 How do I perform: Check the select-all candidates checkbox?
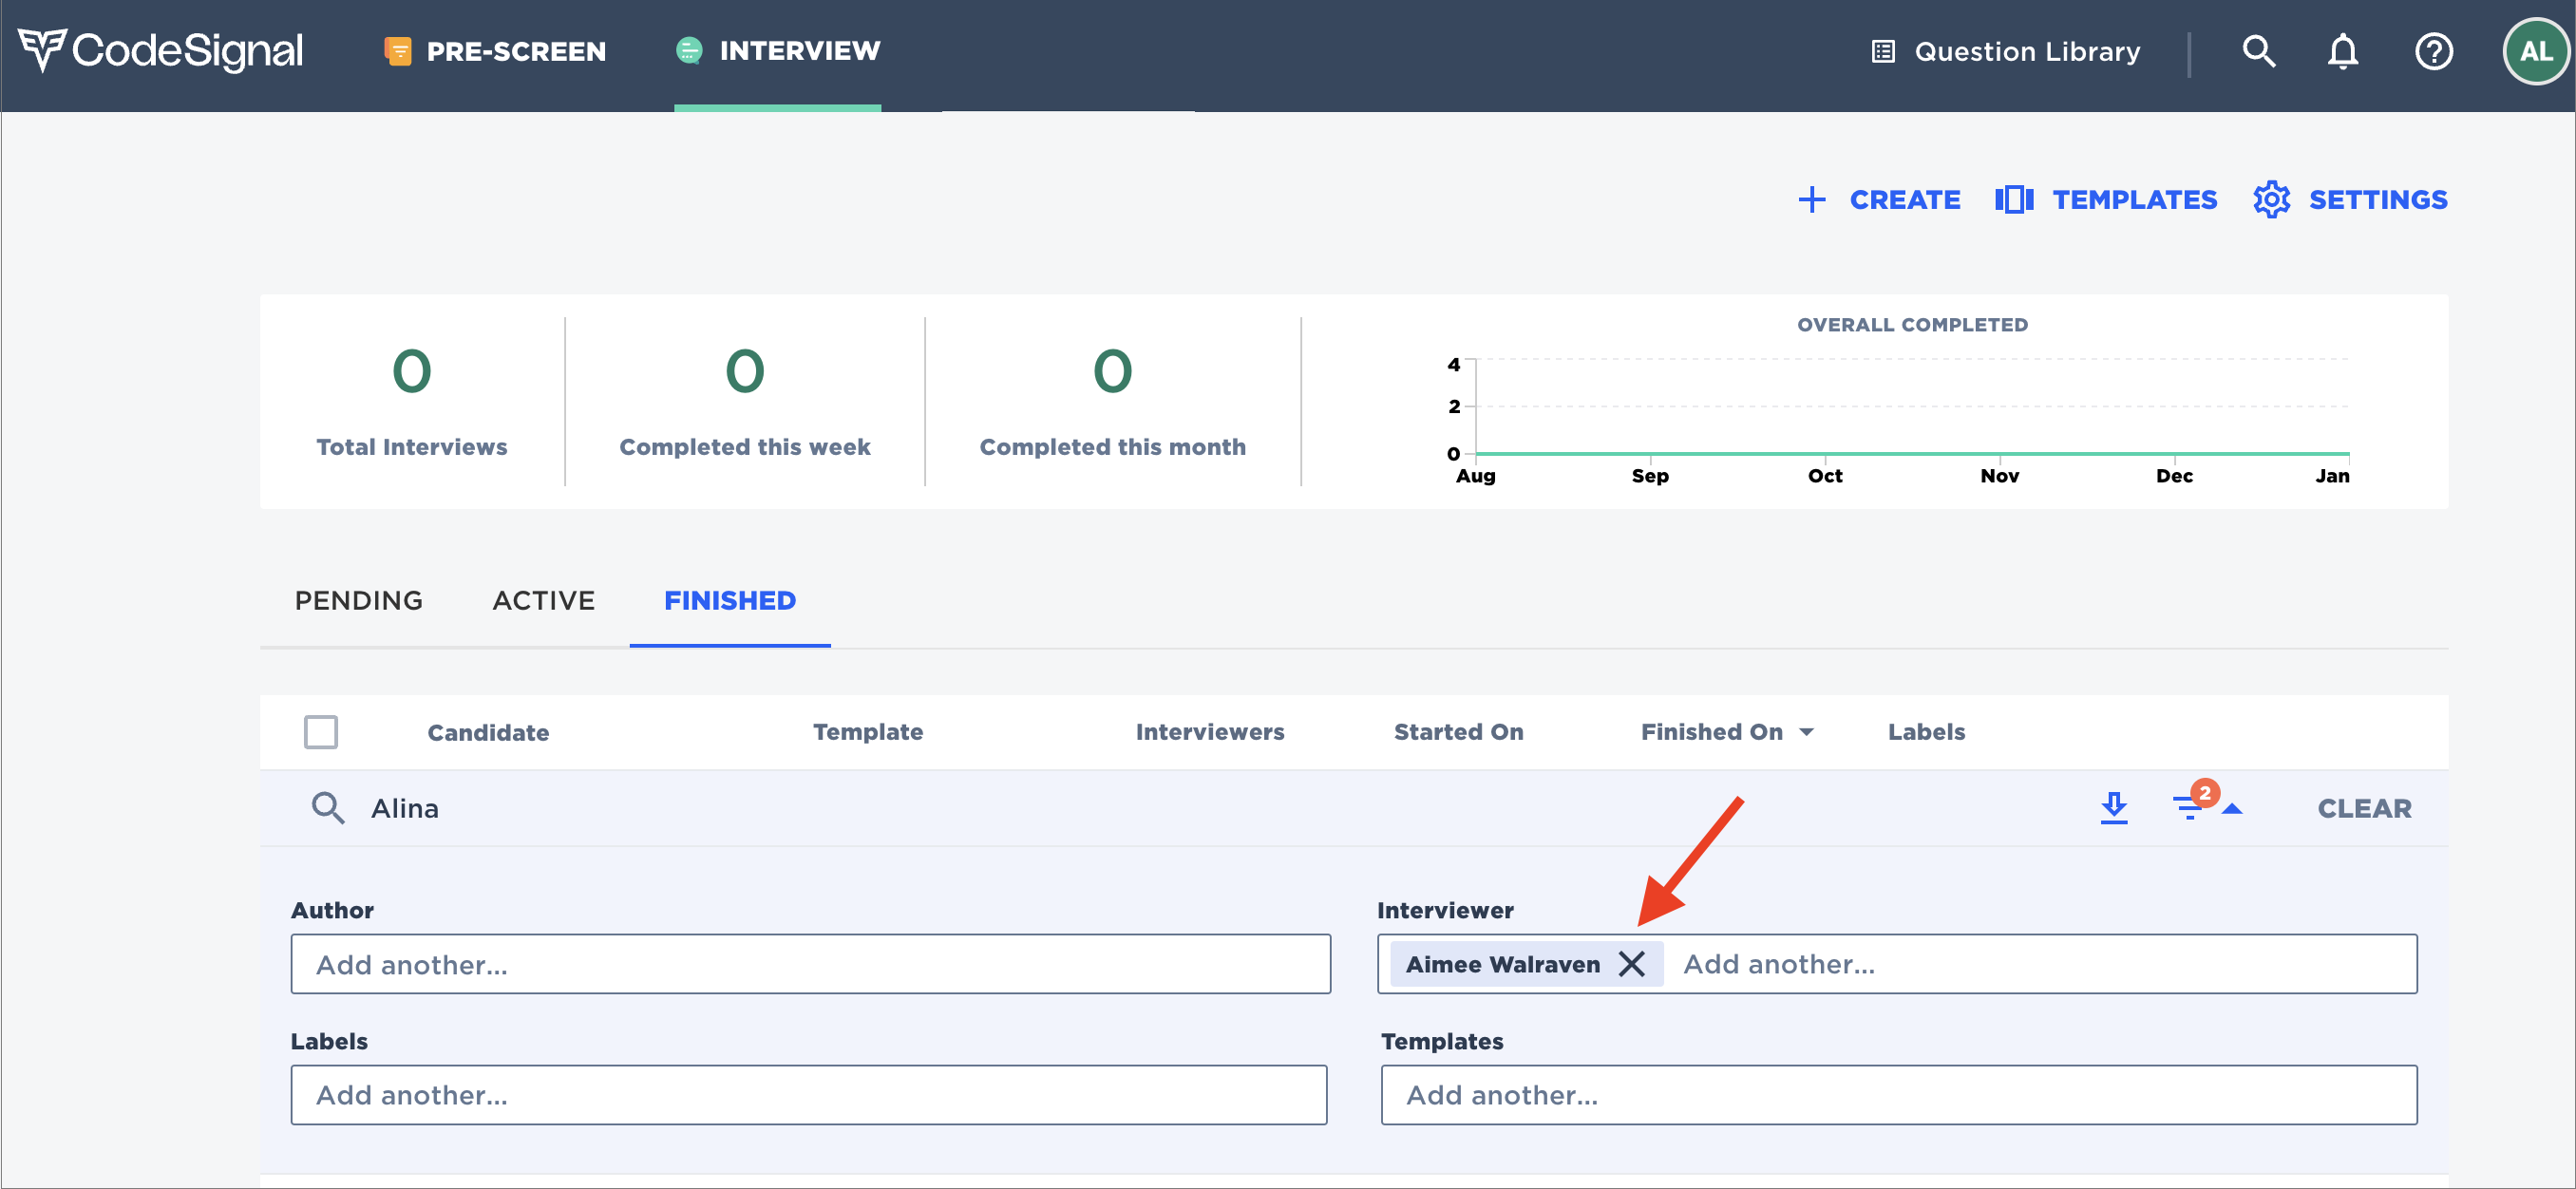[x=320, y=732]
